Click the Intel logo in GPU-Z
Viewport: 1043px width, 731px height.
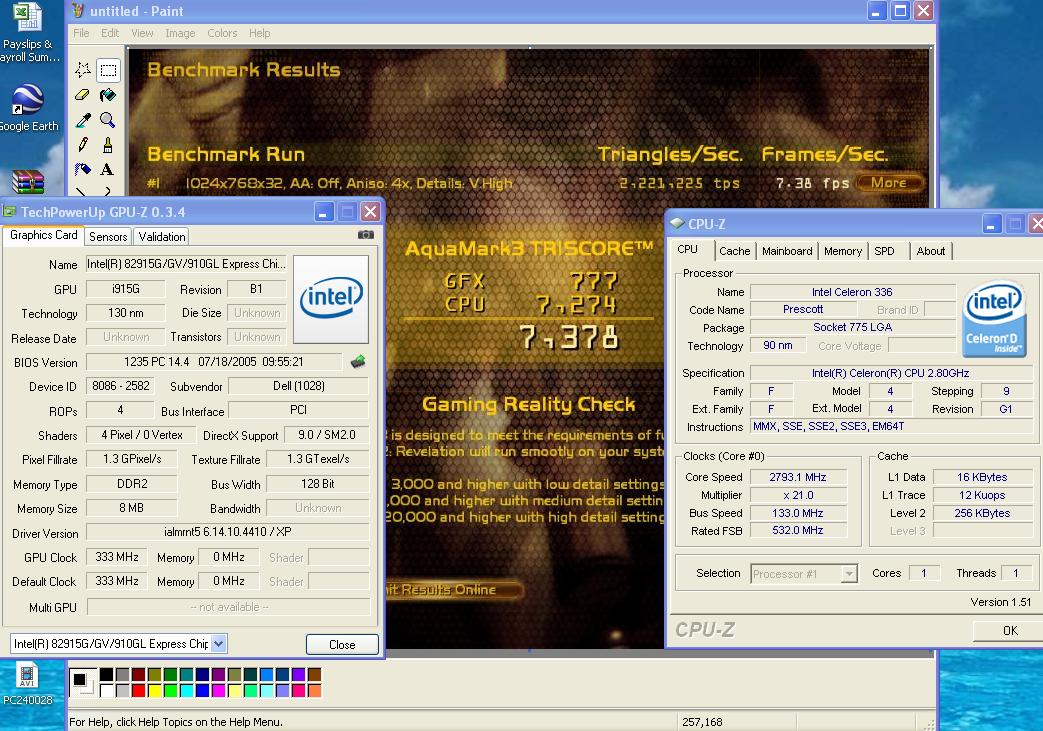(x=331, y=299)
